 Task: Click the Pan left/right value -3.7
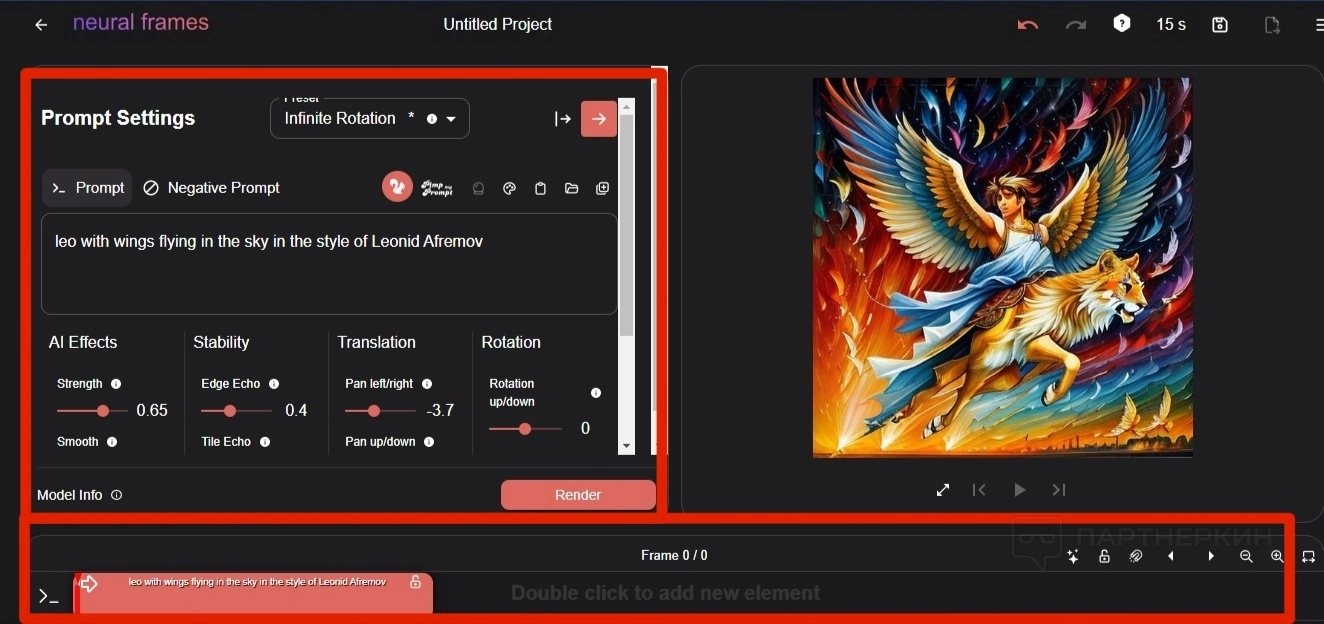tap(440, 411)
